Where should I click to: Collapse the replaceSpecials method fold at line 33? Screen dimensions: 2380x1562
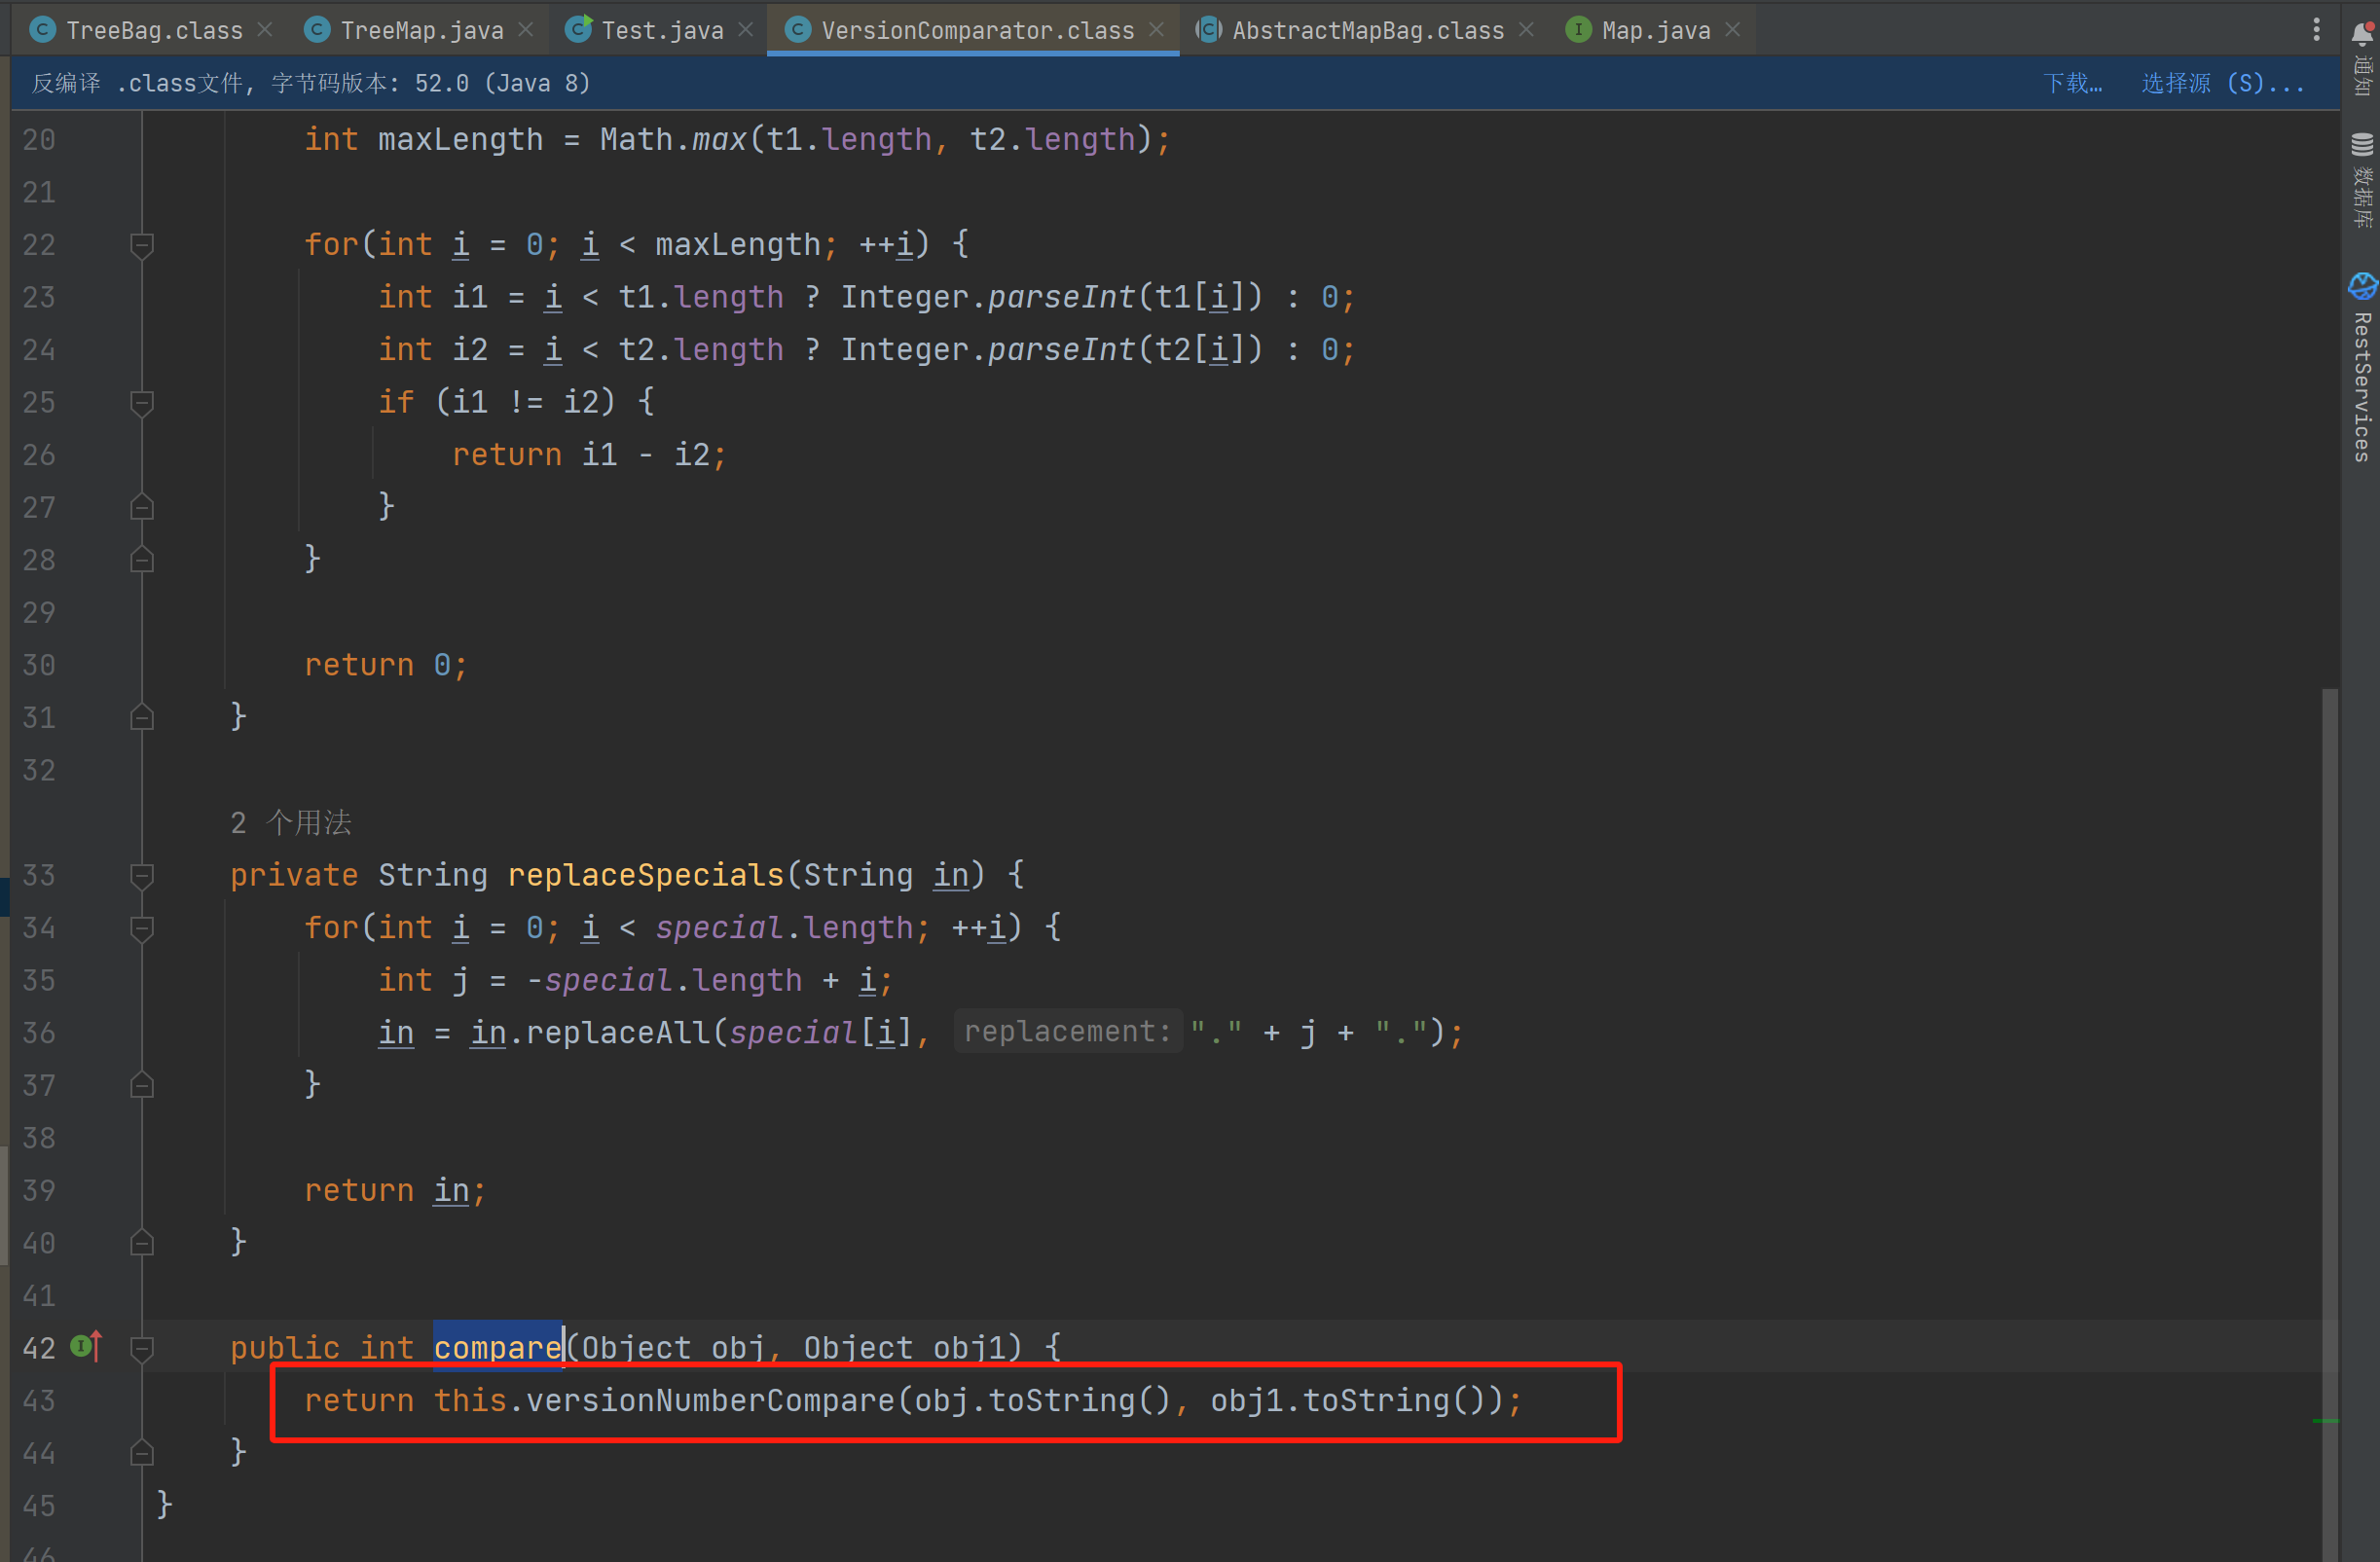click(x=142, y=876)
